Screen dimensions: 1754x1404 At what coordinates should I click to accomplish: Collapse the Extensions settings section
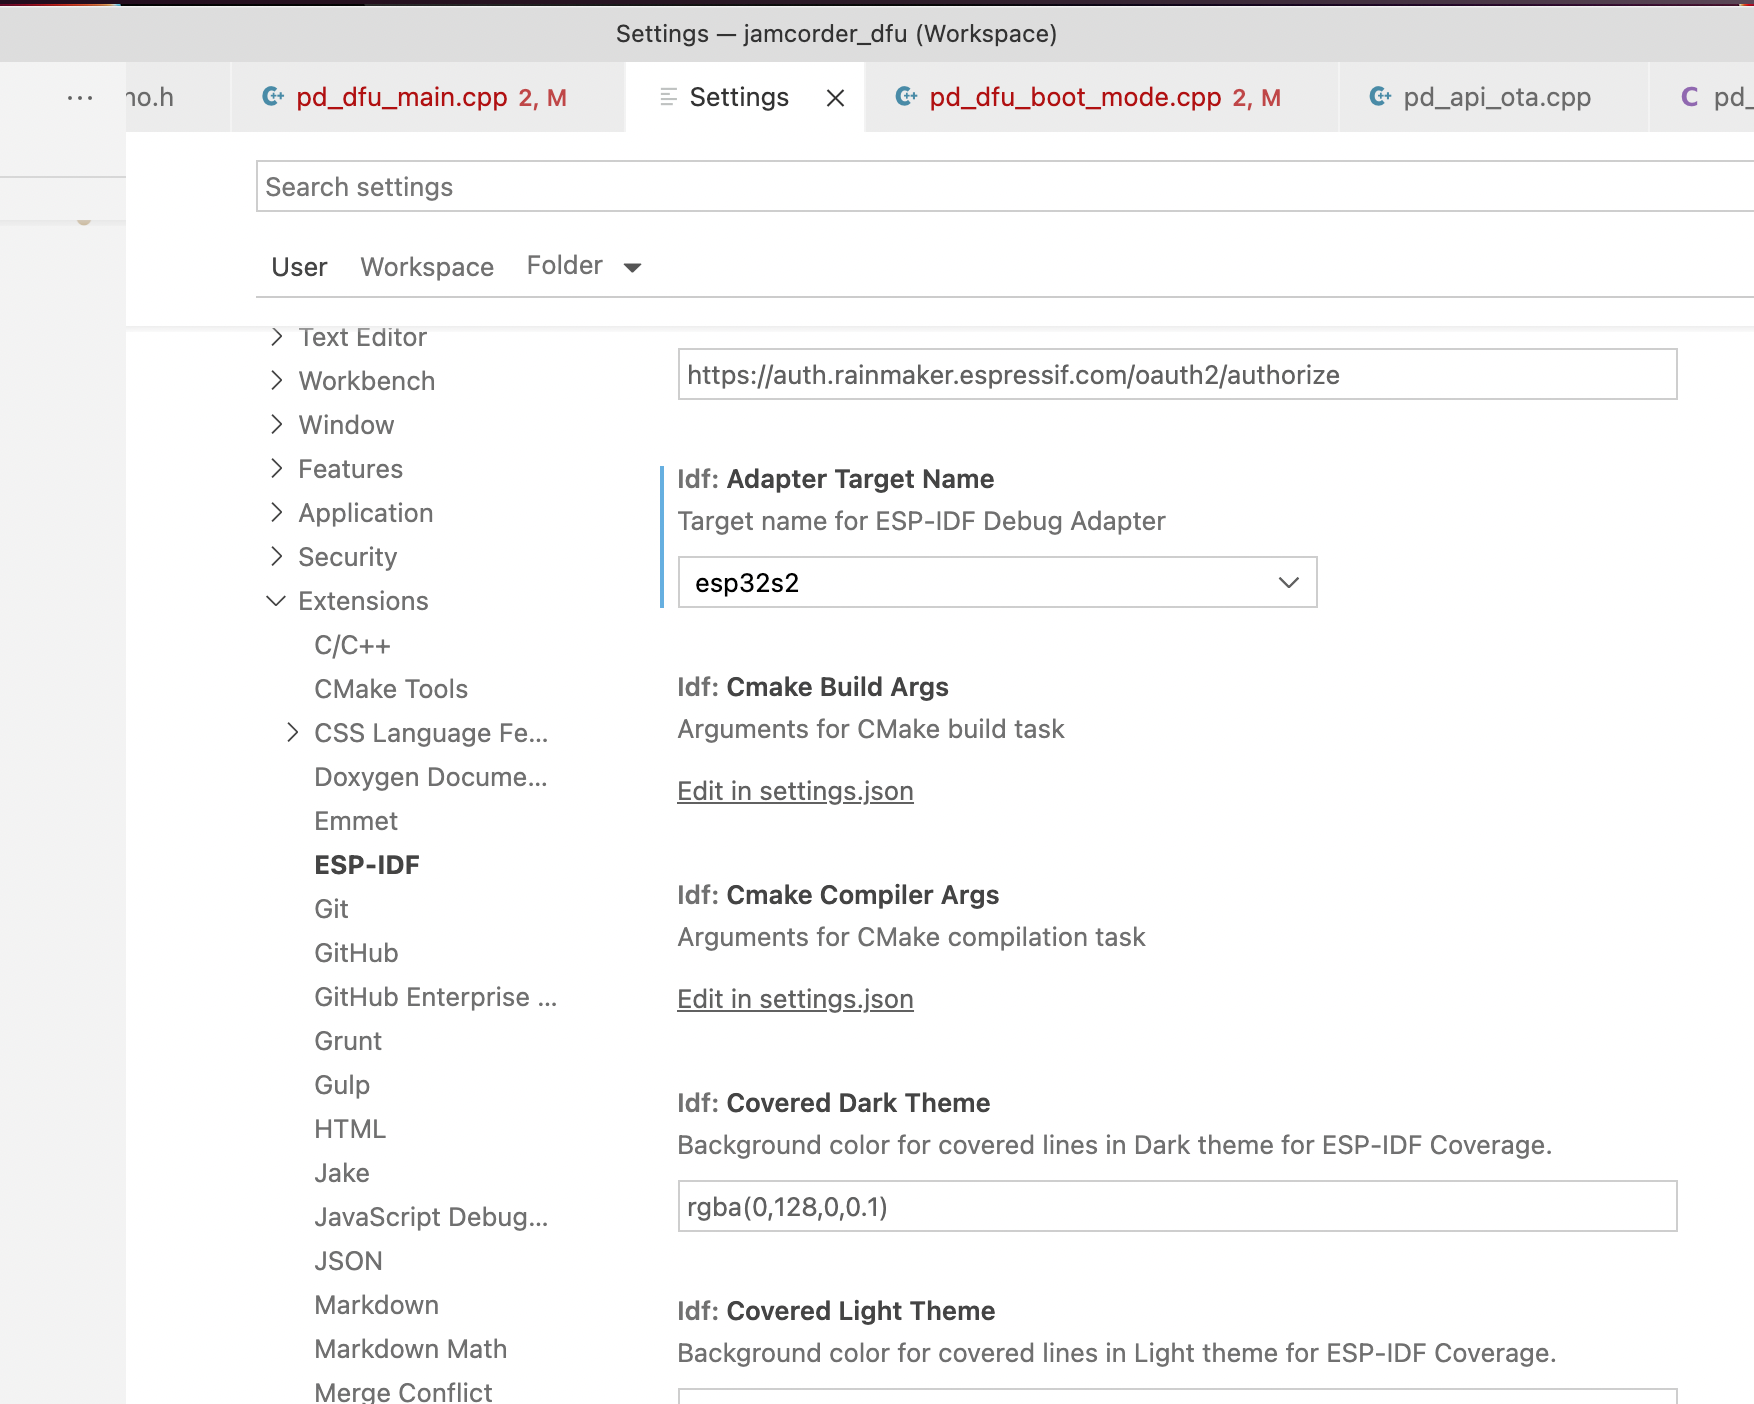[276, 600]
